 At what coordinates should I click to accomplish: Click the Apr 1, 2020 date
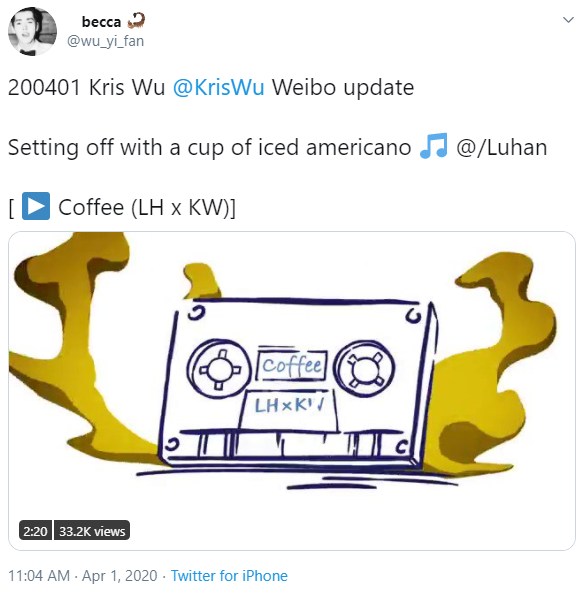(120, 576)
